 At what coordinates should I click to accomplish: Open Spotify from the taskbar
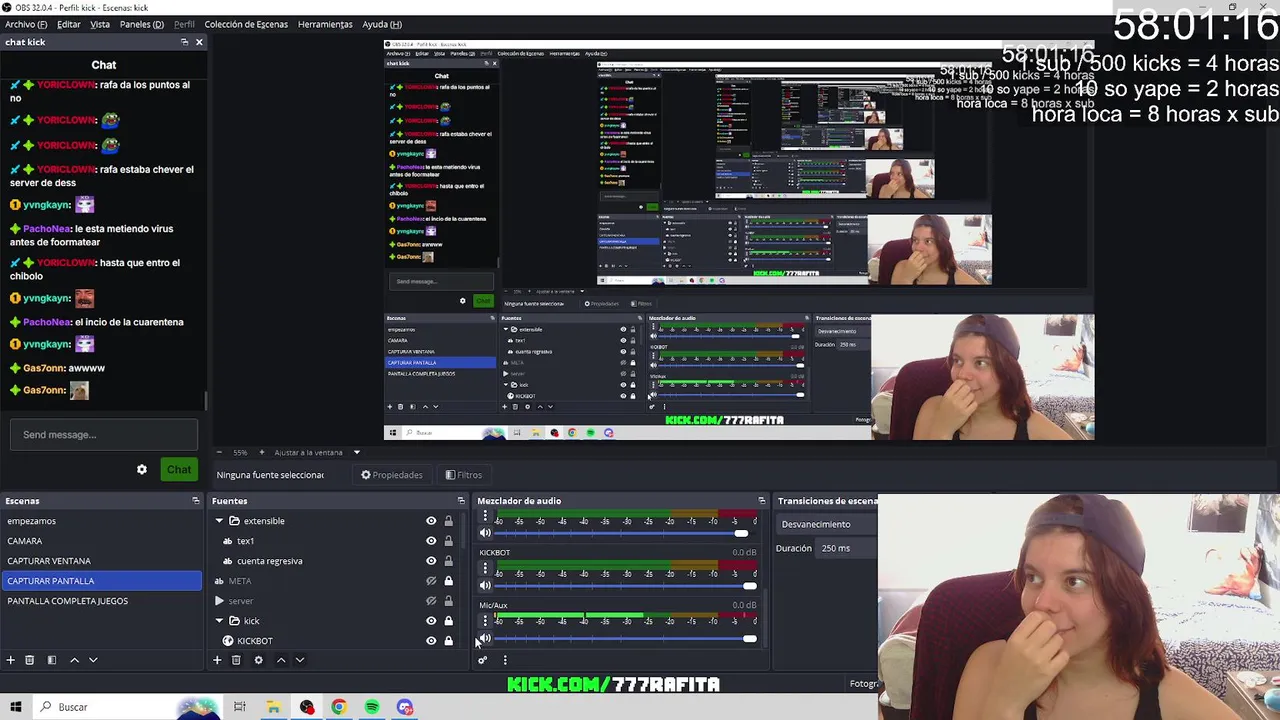tap(372, 707)
